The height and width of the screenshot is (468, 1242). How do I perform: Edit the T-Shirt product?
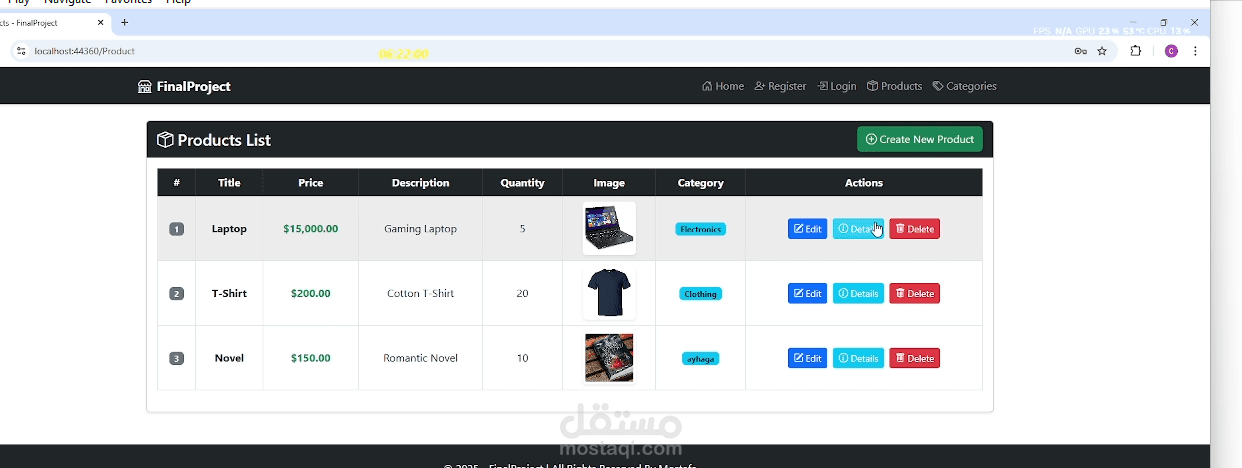(807, 293)
